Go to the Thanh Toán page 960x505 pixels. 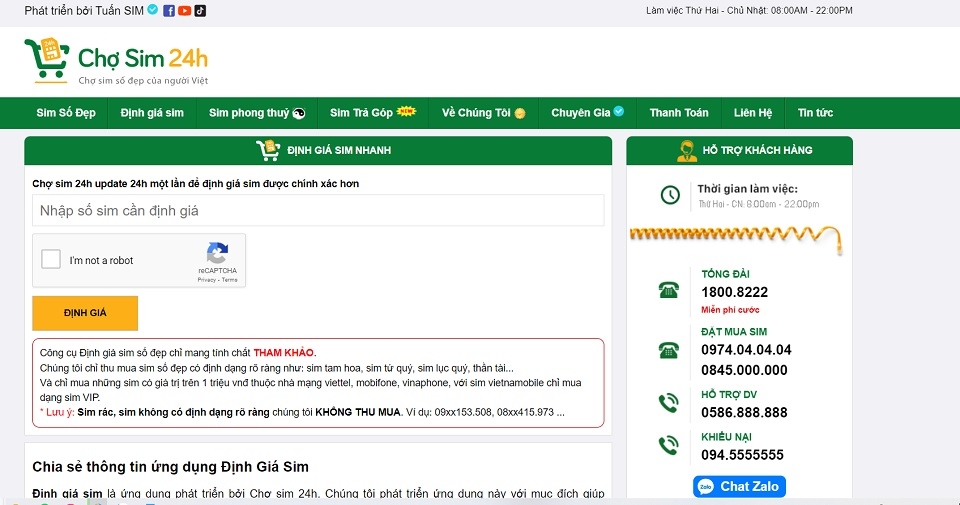click(x=679, y=113)
